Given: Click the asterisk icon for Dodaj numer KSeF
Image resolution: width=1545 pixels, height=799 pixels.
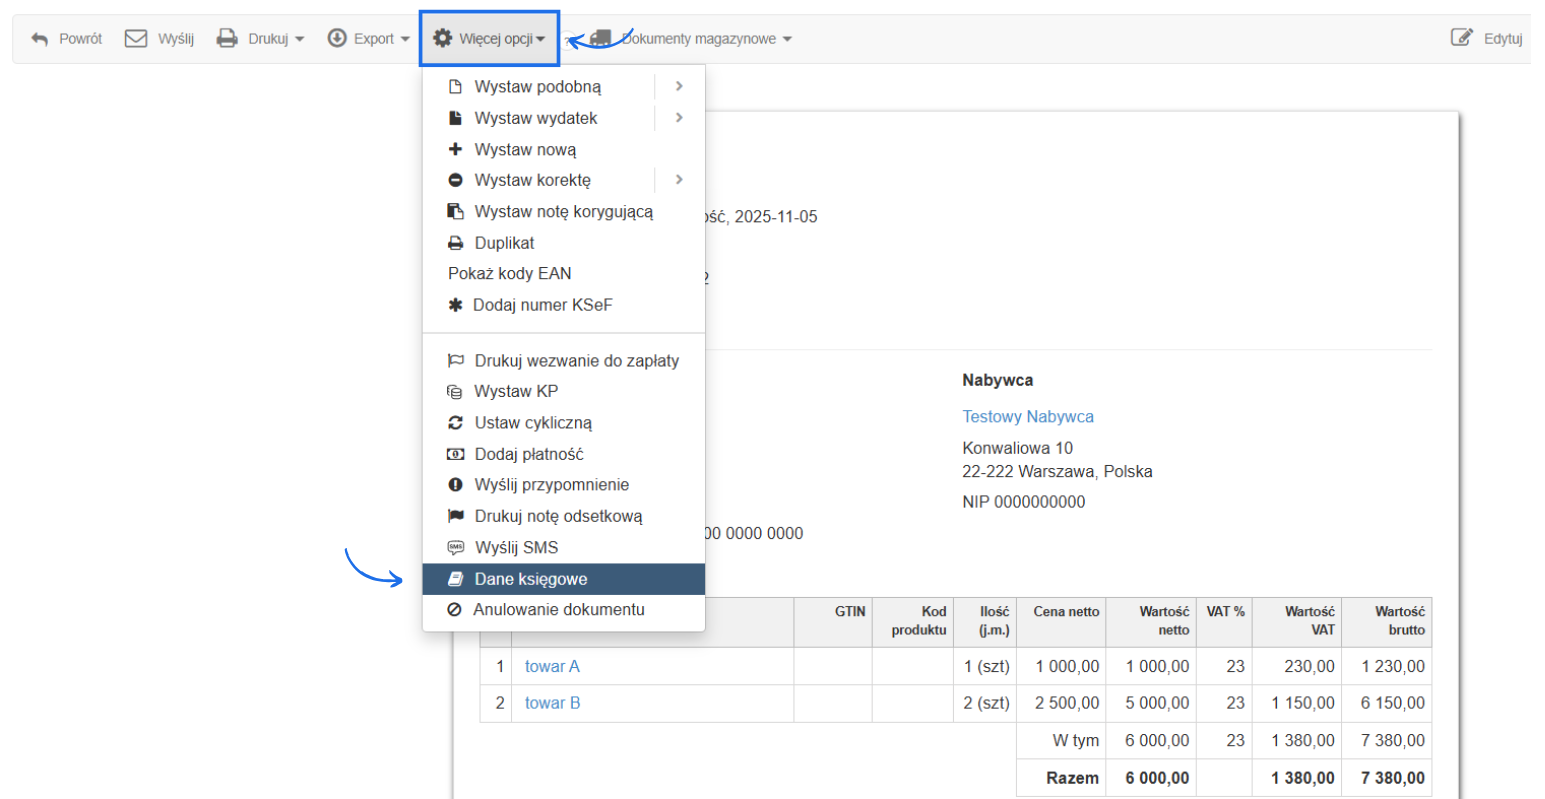Looking at the screenshot, I should (455, 305).
